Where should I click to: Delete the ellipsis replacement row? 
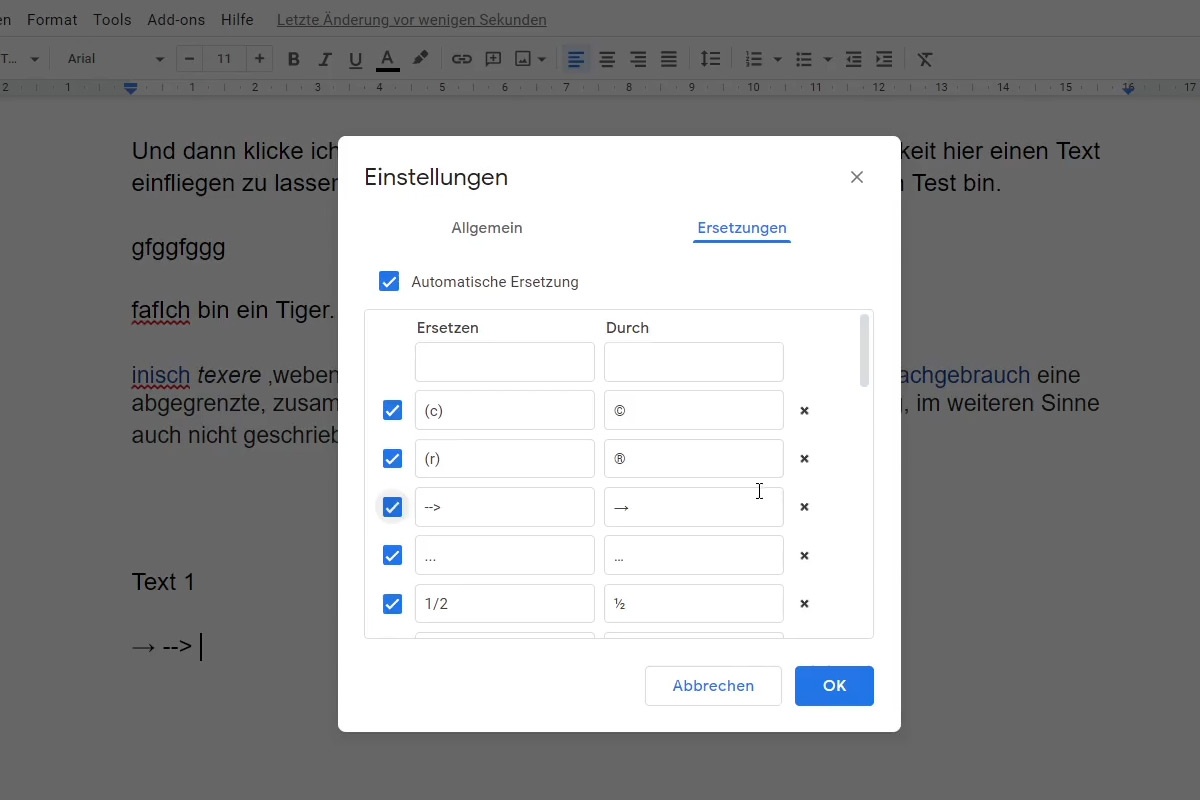pyautogui.click(x=804, y=556)
